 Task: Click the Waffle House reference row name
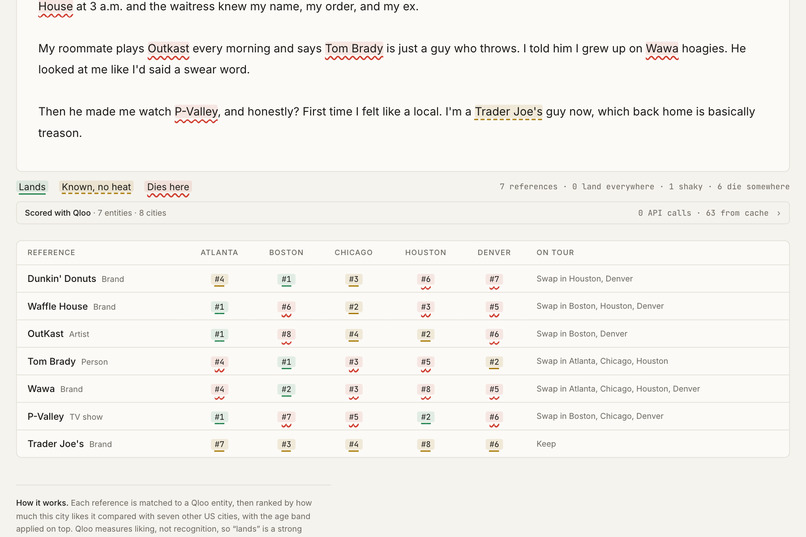coord(58,306)
